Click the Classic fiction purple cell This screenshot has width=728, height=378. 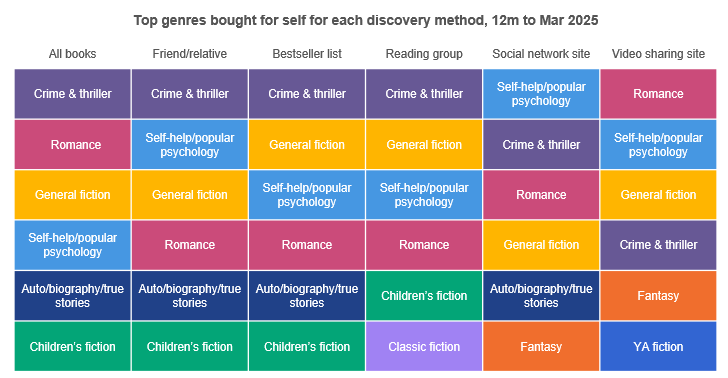(x=424, y=346)
